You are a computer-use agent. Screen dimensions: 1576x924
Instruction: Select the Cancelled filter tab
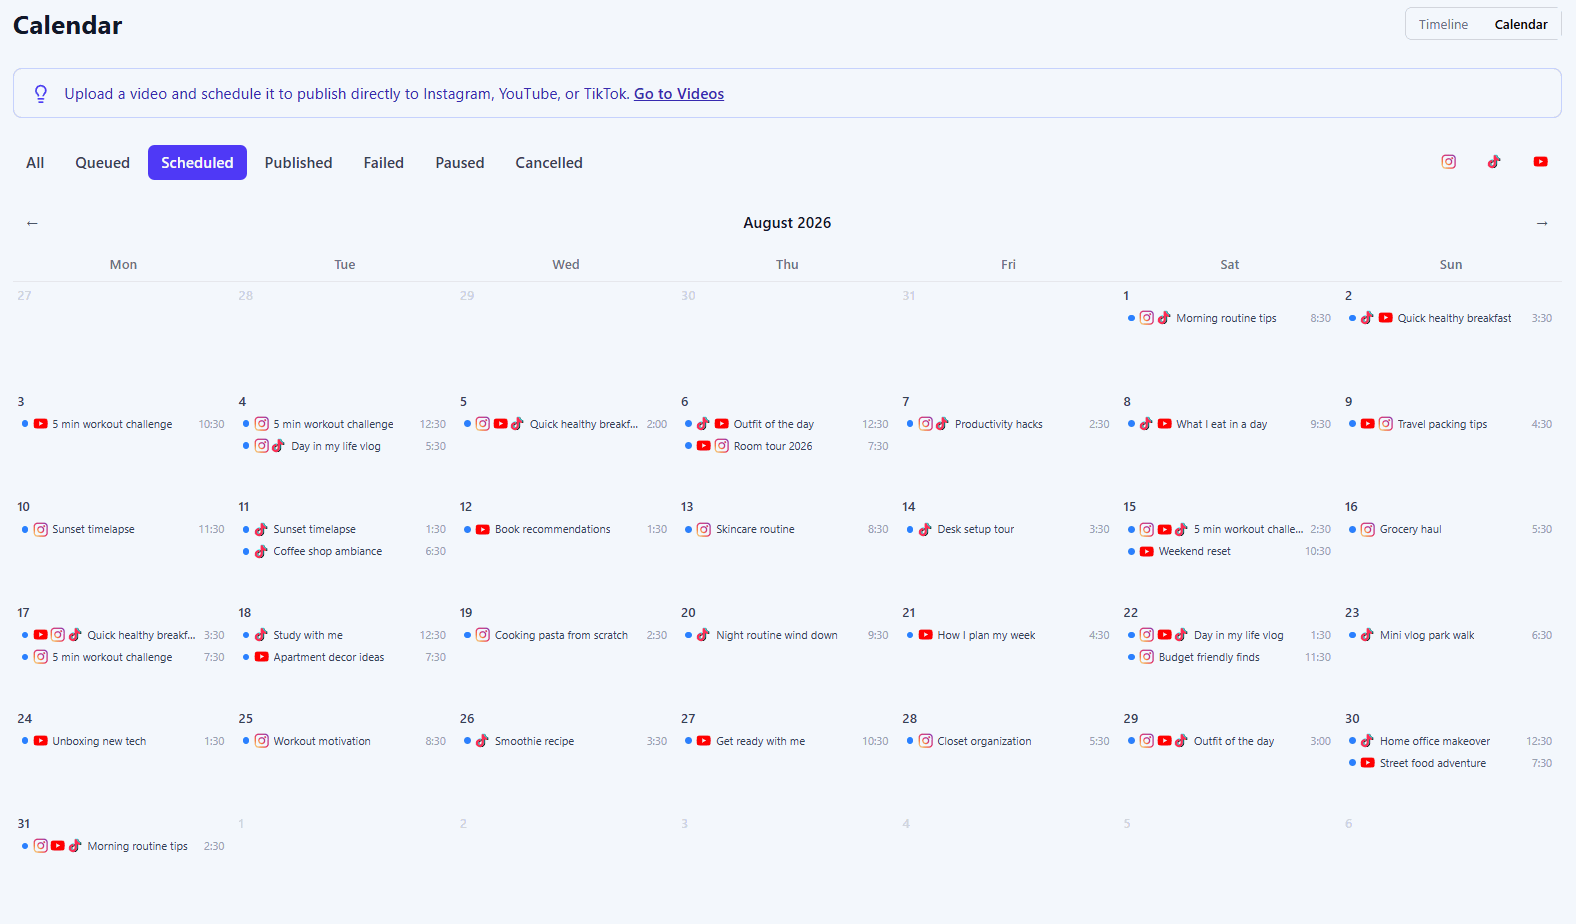[549, 163]
